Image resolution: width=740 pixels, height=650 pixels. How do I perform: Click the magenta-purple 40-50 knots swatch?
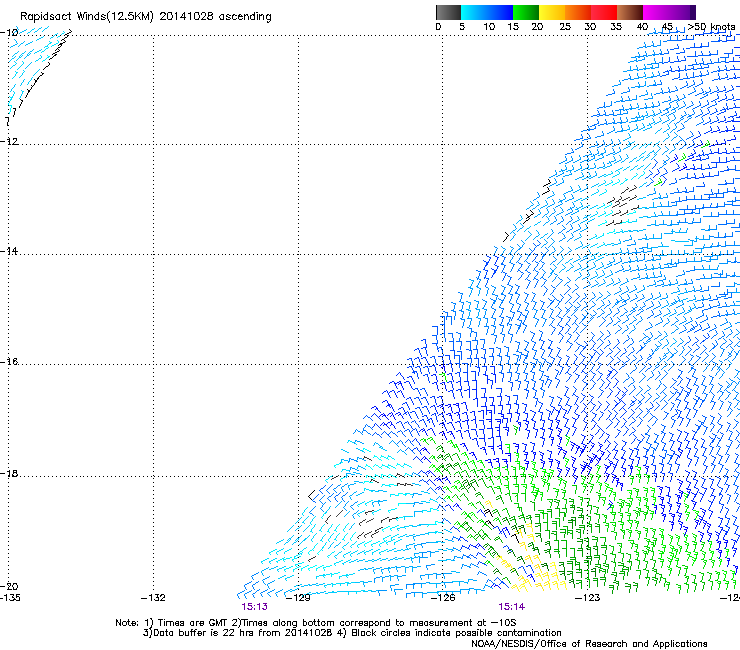[669, 13]
